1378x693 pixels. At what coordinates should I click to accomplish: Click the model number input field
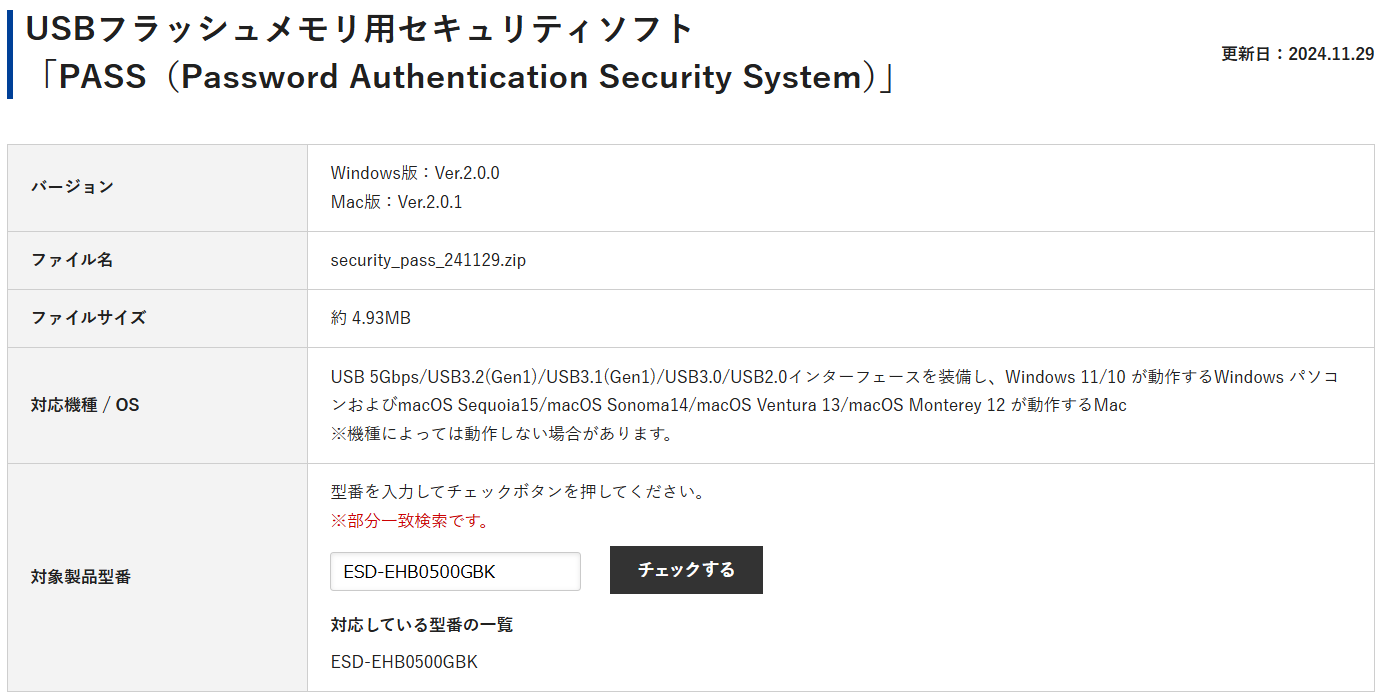pyautogui.click(x=455, y=572)
